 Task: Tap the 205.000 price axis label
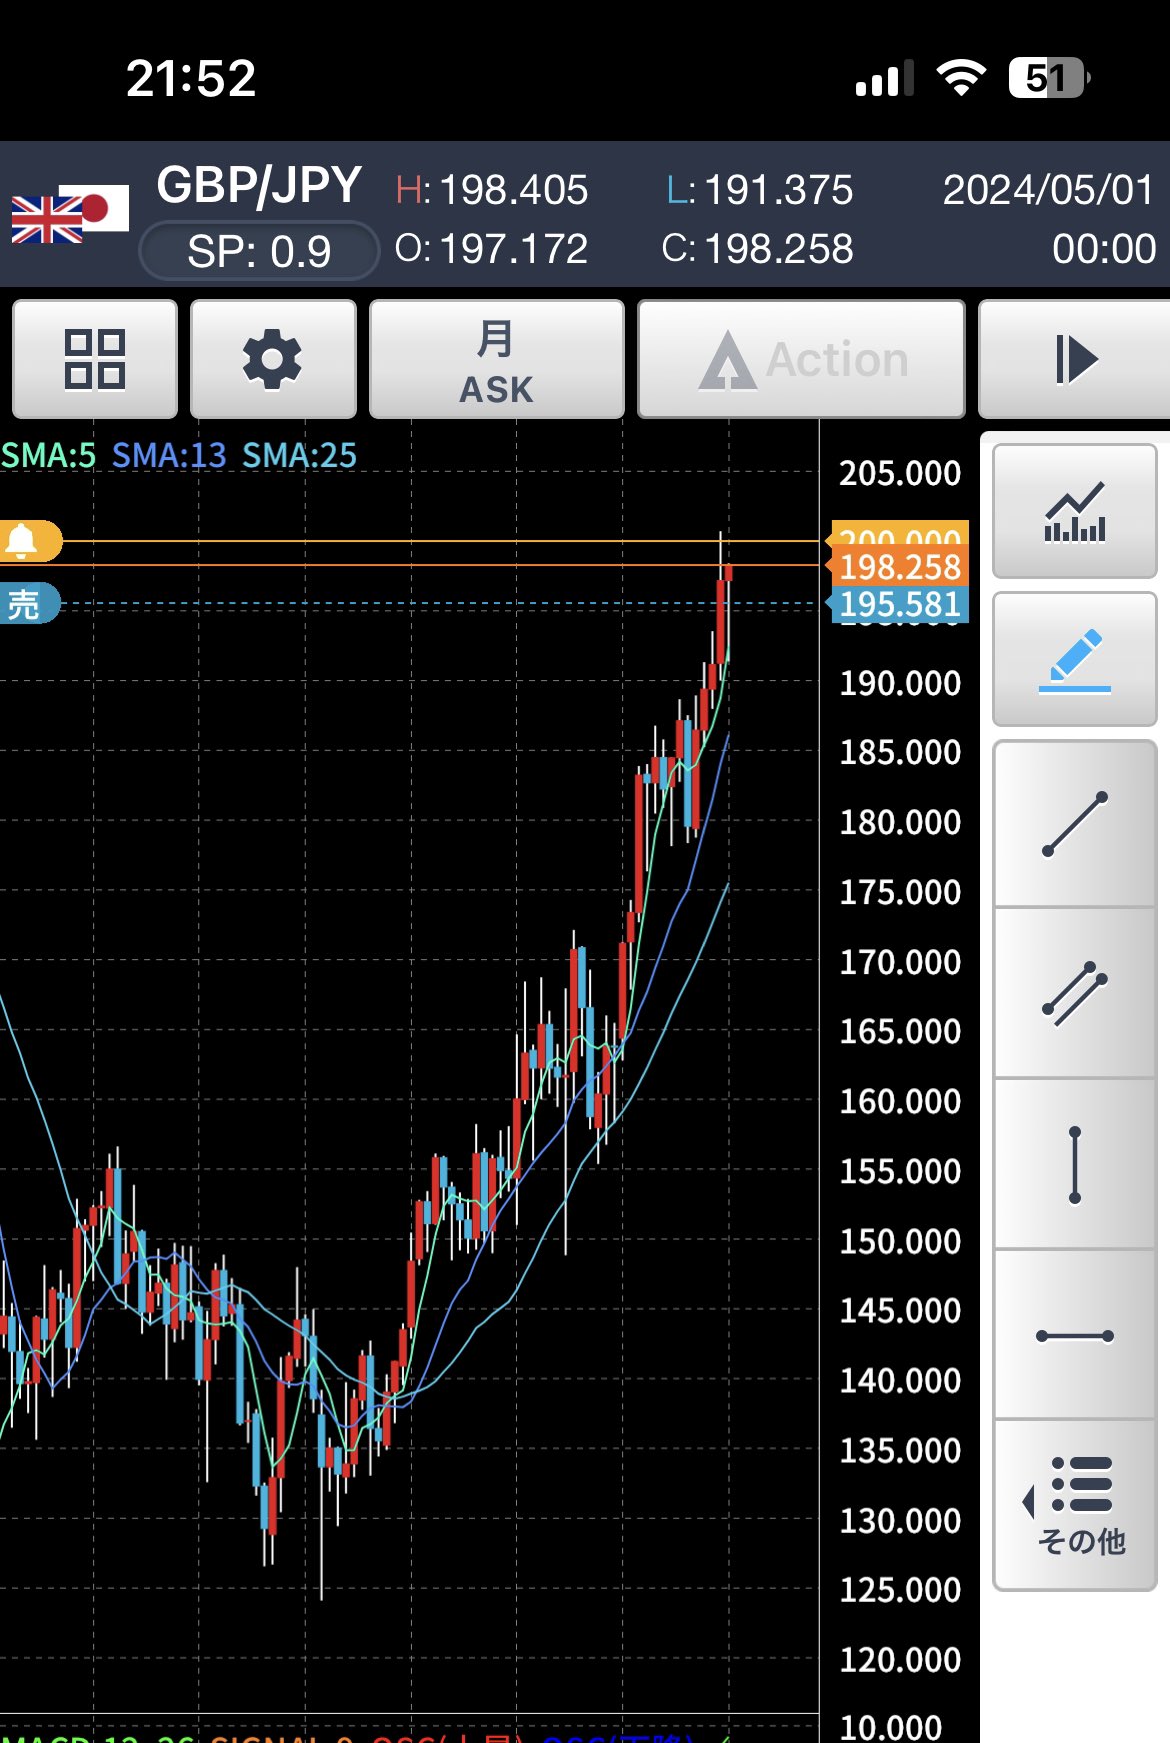[900, 473]
